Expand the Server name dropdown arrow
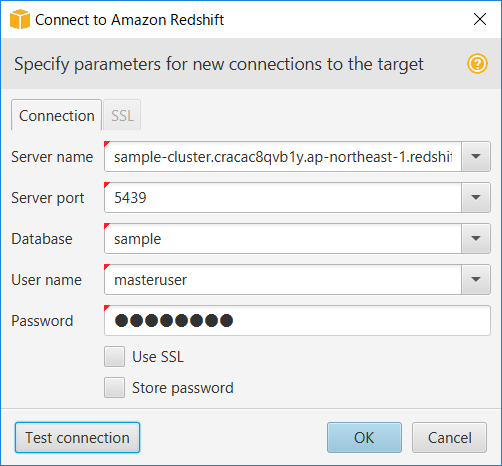This screenshot has width=502, height=466. pyautogui.click(x=476, y=156)
